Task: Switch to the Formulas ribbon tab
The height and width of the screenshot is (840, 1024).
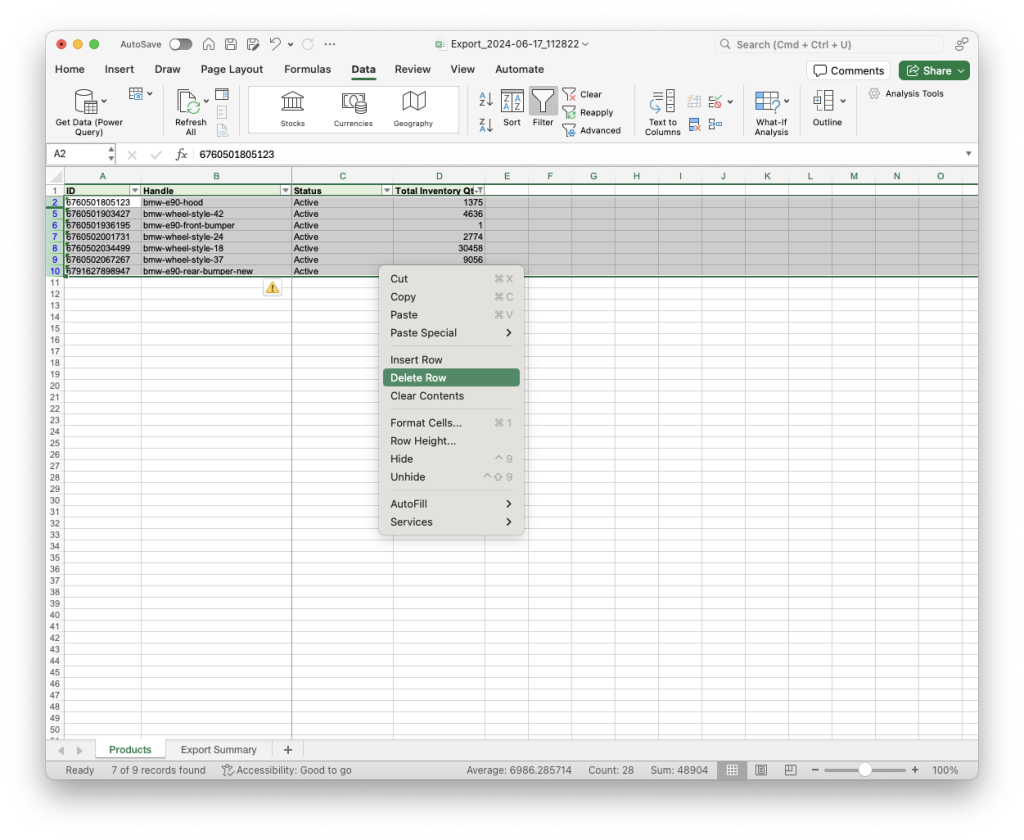Action: (307, 69)
